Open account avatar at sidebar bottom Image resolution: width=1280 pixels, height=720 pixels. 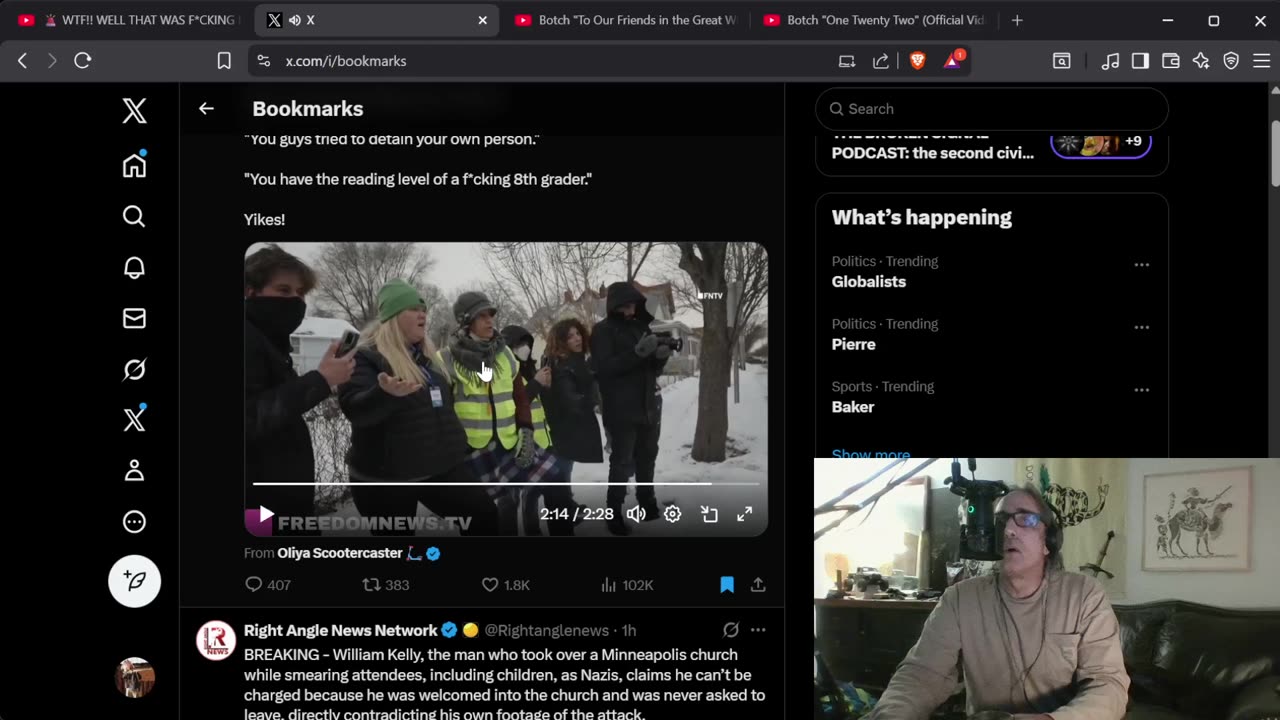click(134, 678)
